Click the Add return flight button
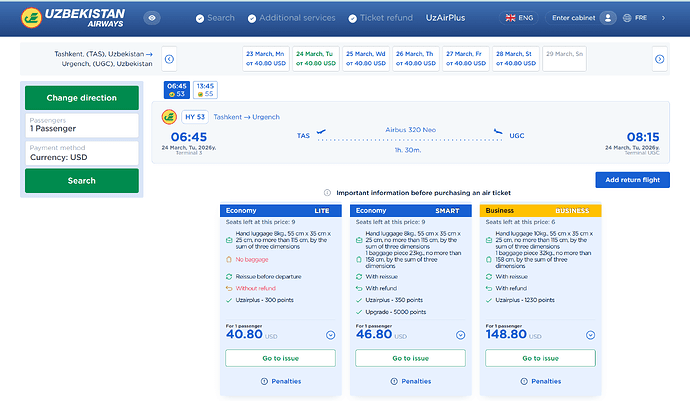Screen dimensions: 690x401 [x=632, y=180]
